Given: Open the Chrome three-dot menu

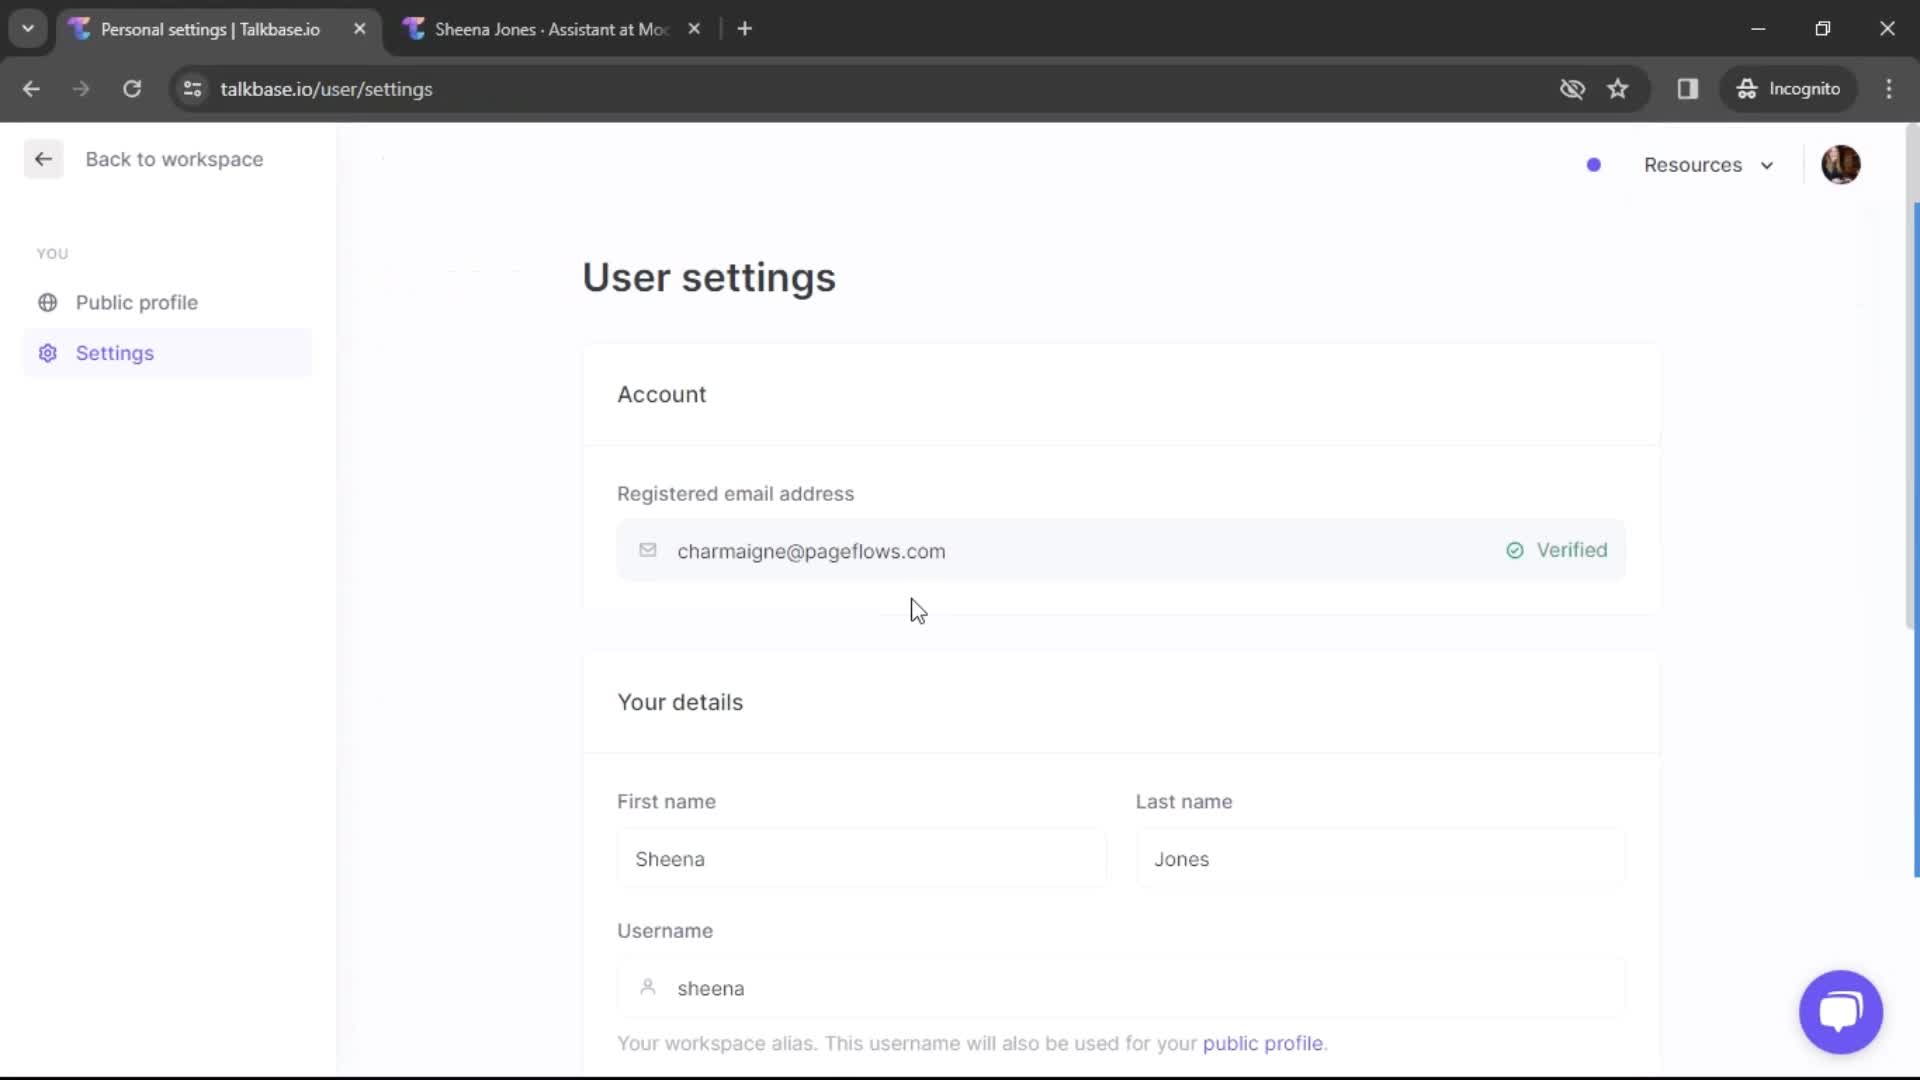Looking at the screenshot, I should coord(1890,88).
